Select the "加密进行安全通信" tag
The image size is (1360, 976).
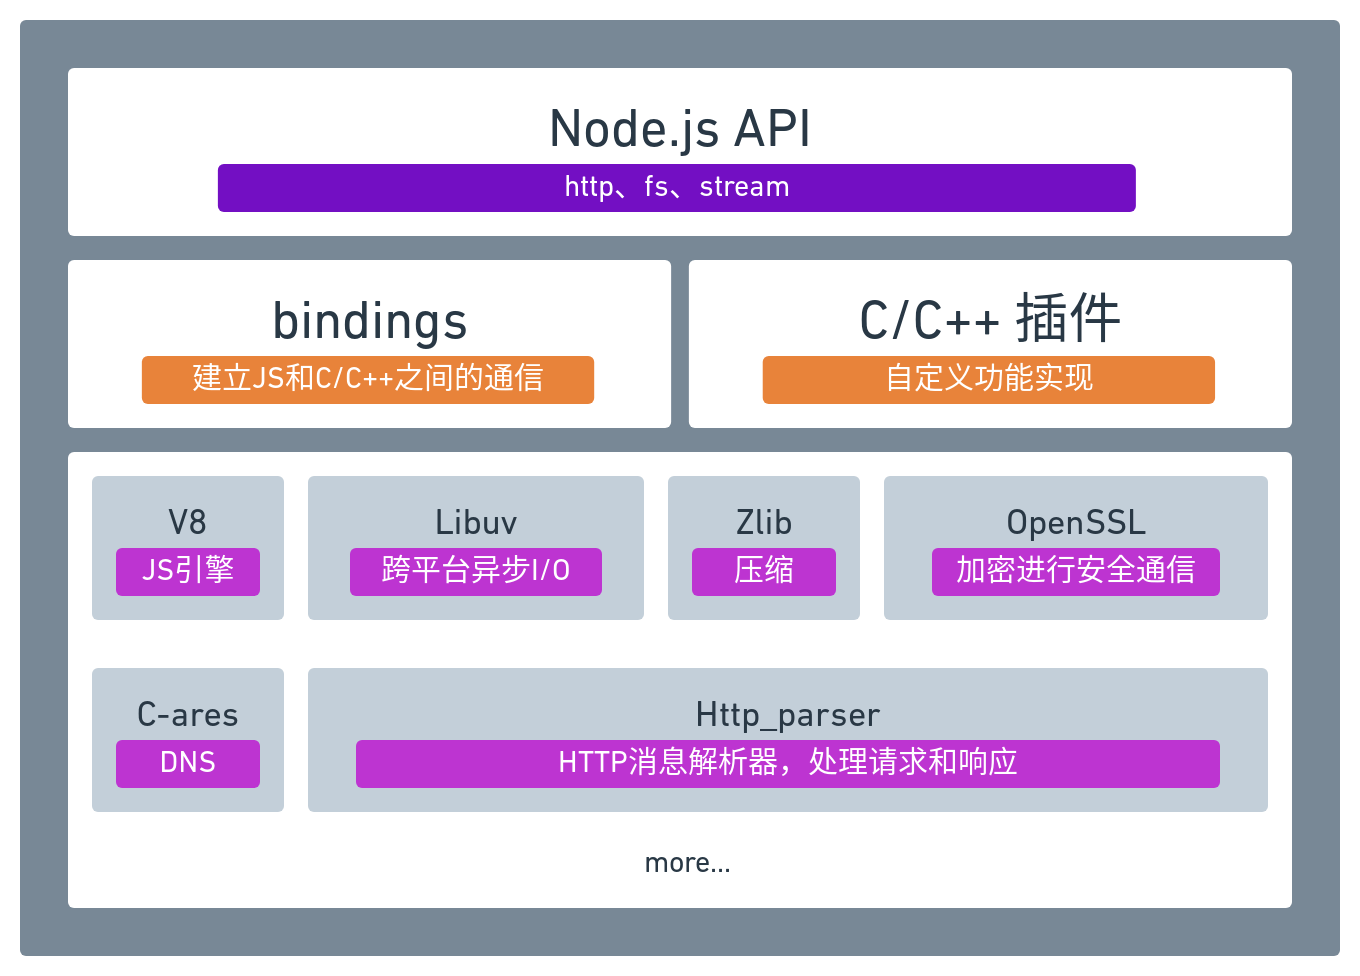coord(1076,572)
